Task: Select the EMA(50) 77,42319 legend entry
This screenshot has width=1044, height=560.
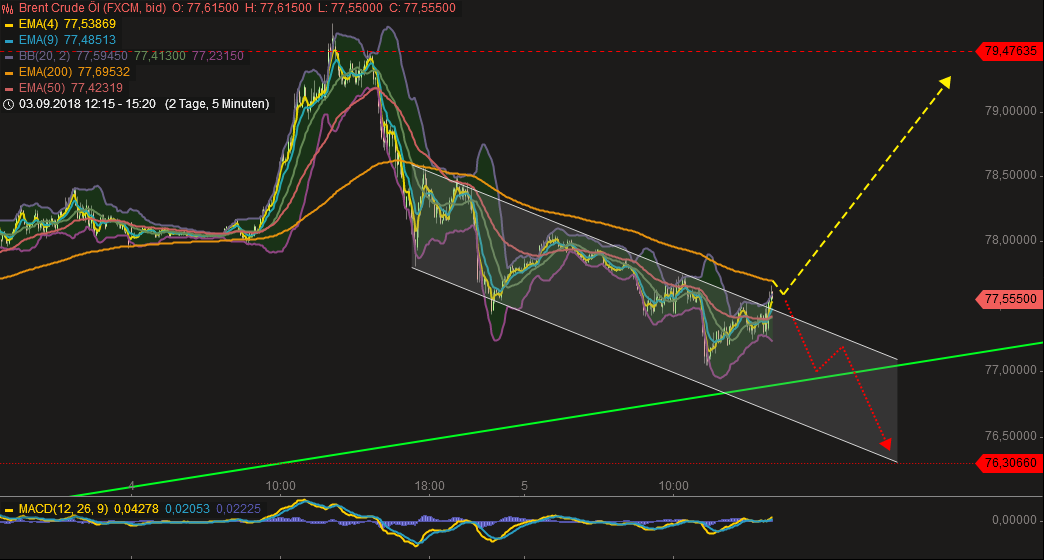Action: pos(71,88)
